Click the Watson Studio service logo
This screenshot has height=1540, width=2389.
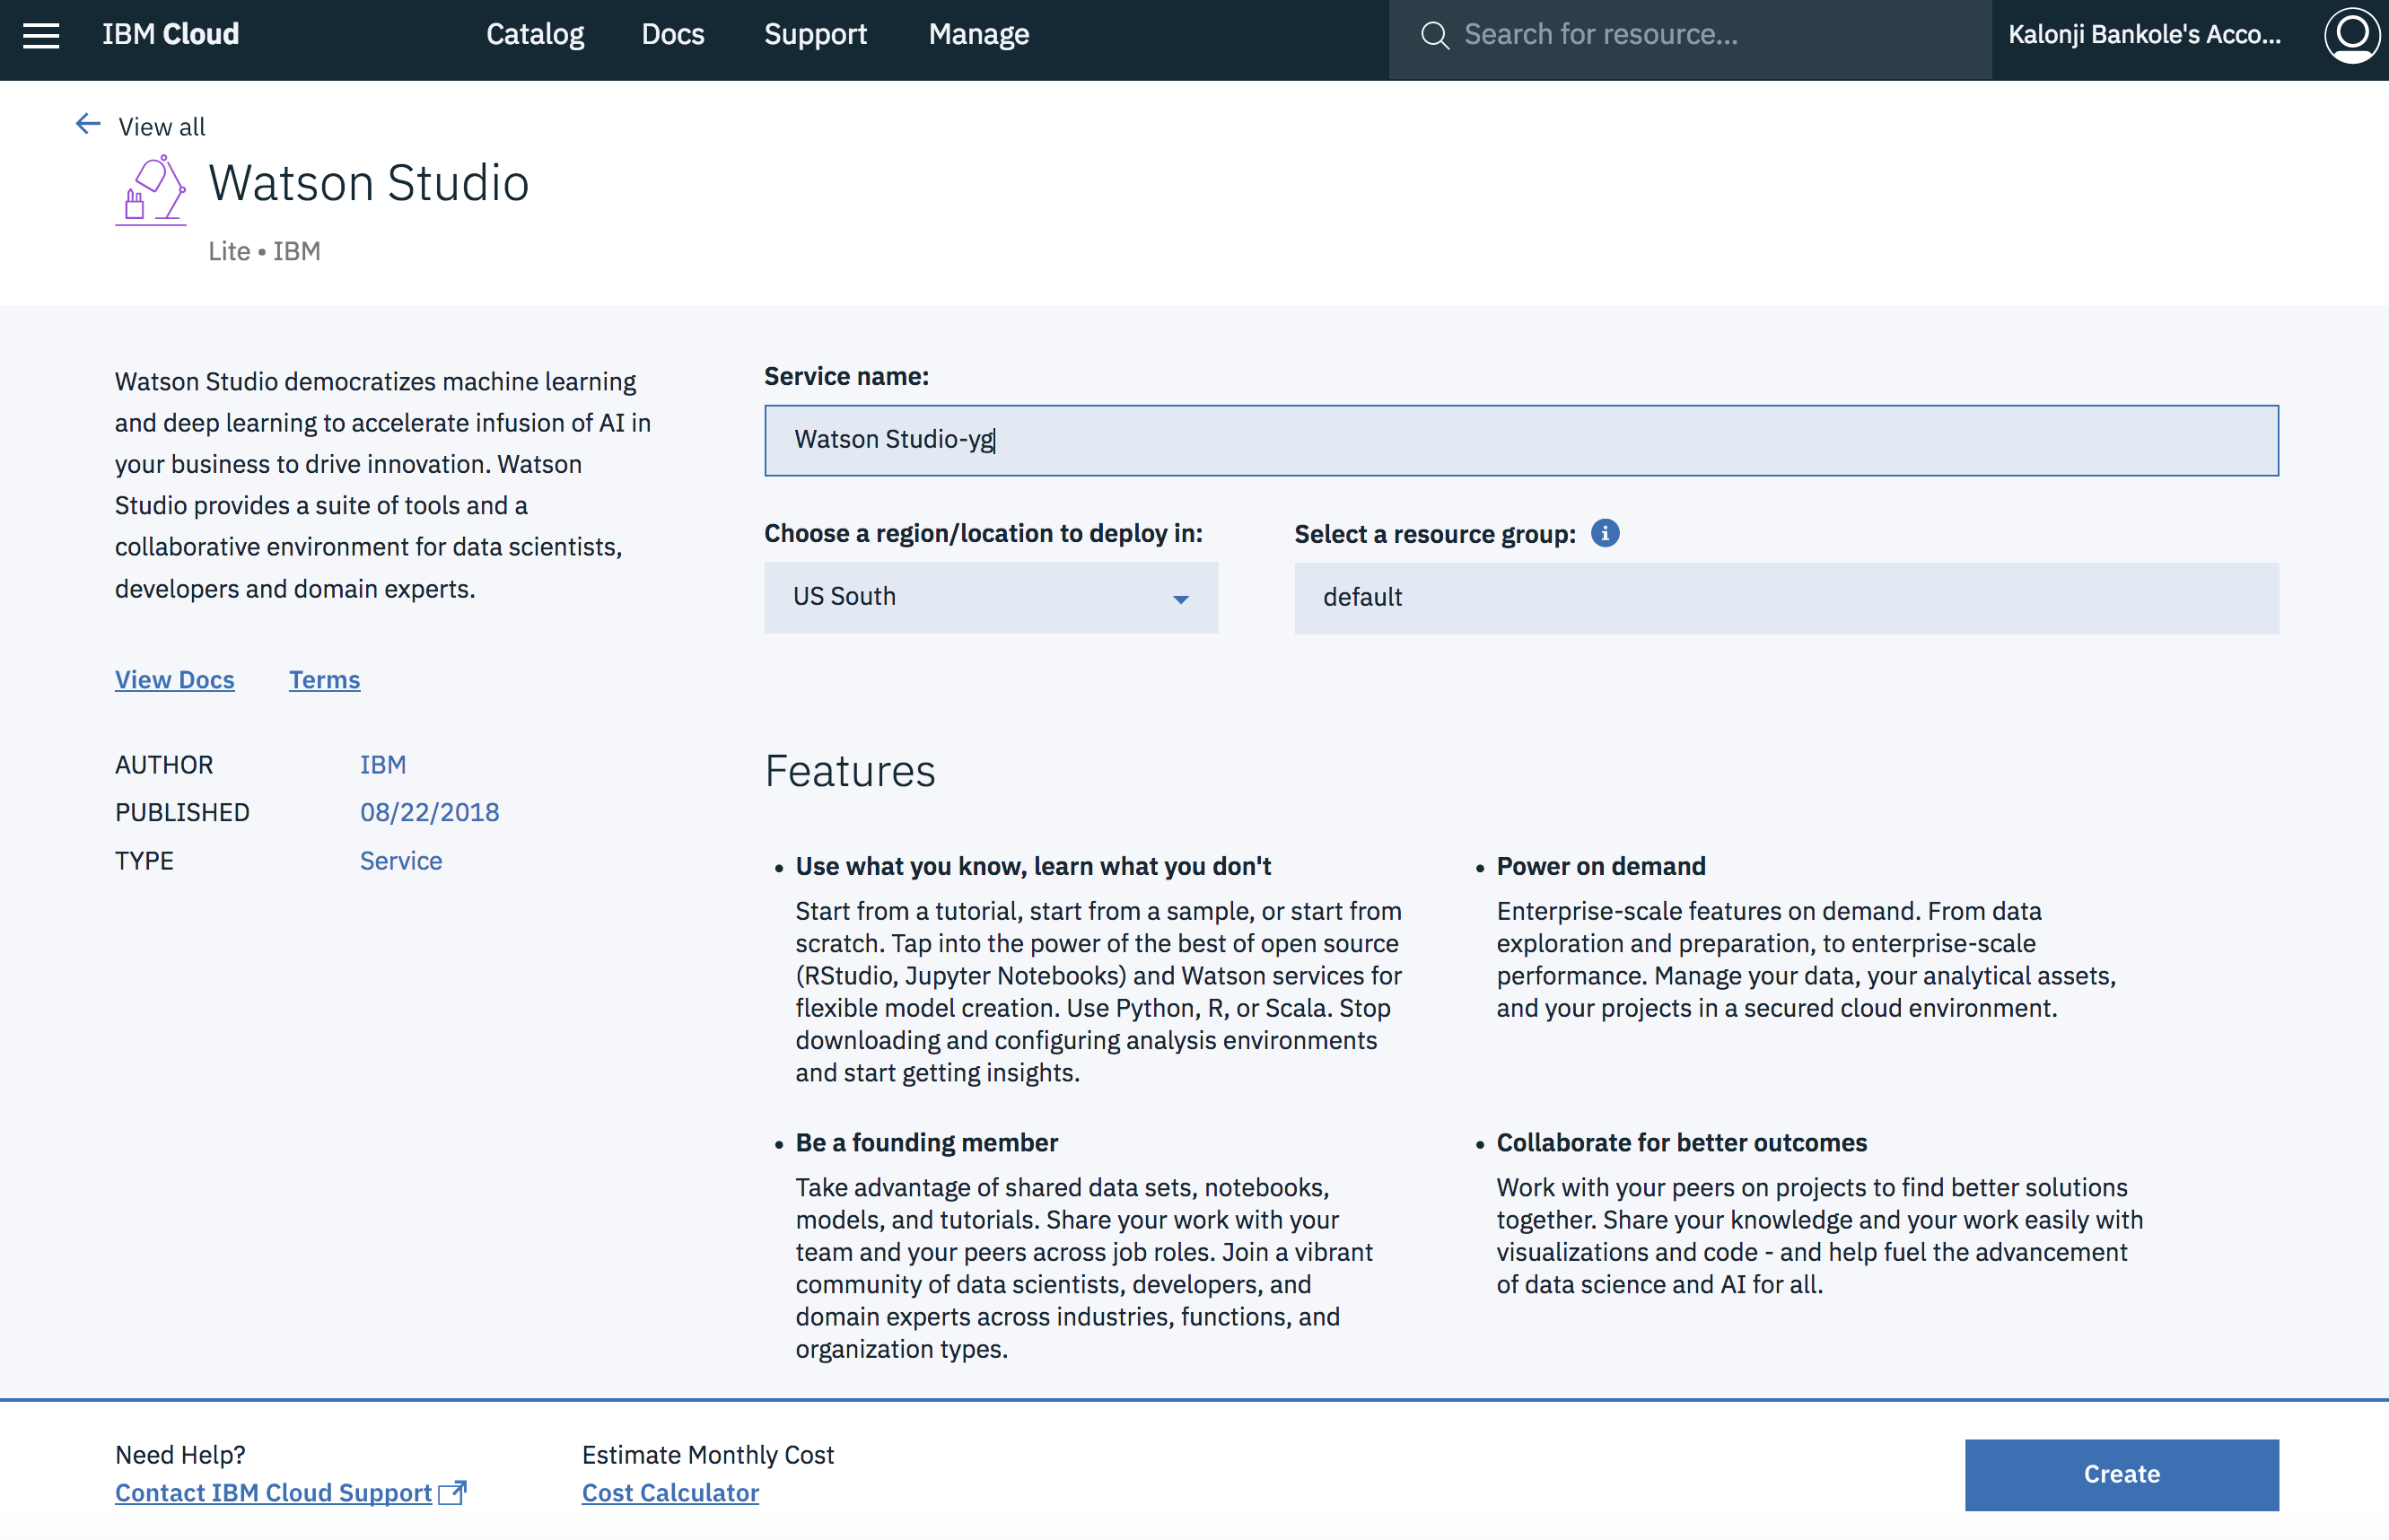pos(151,189)
